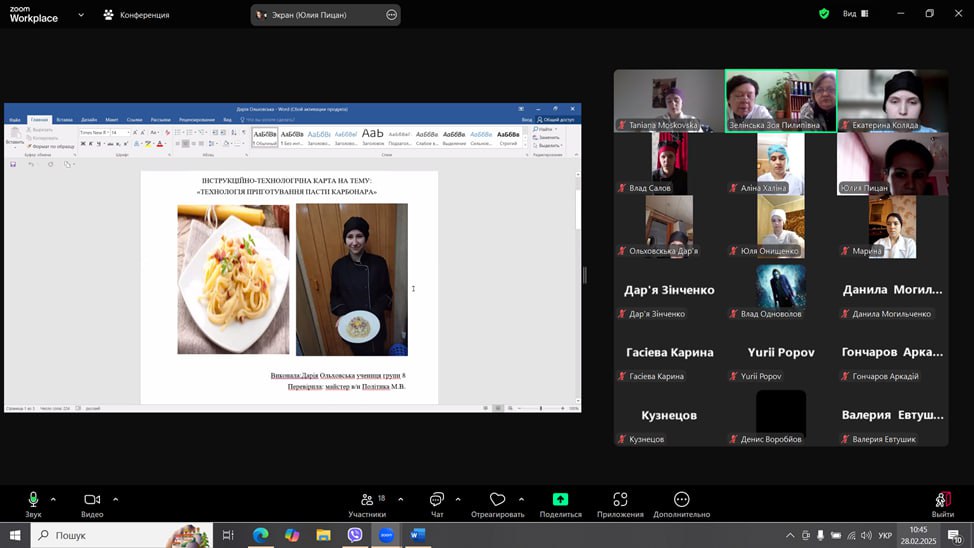Viewport: 974px width, 548px height.
Task: Click the Leave meeting icon
Action: pos(942,500)
